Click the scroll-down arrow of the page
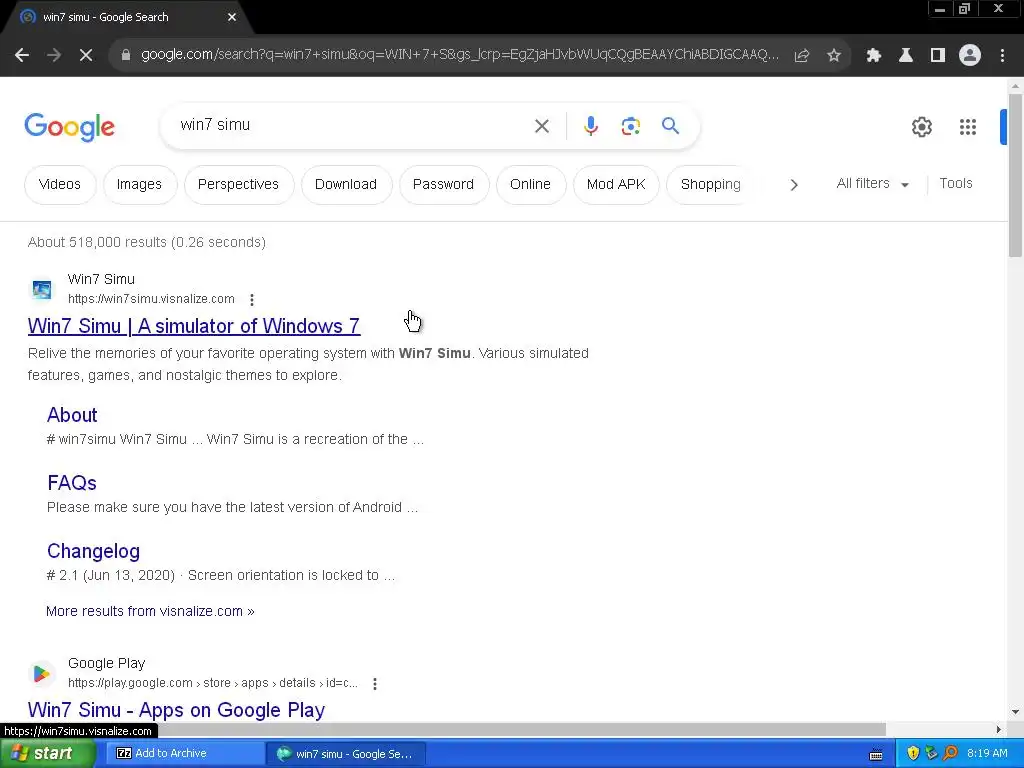This screenshot has width=1024, height=768. tap(1015, 712)
